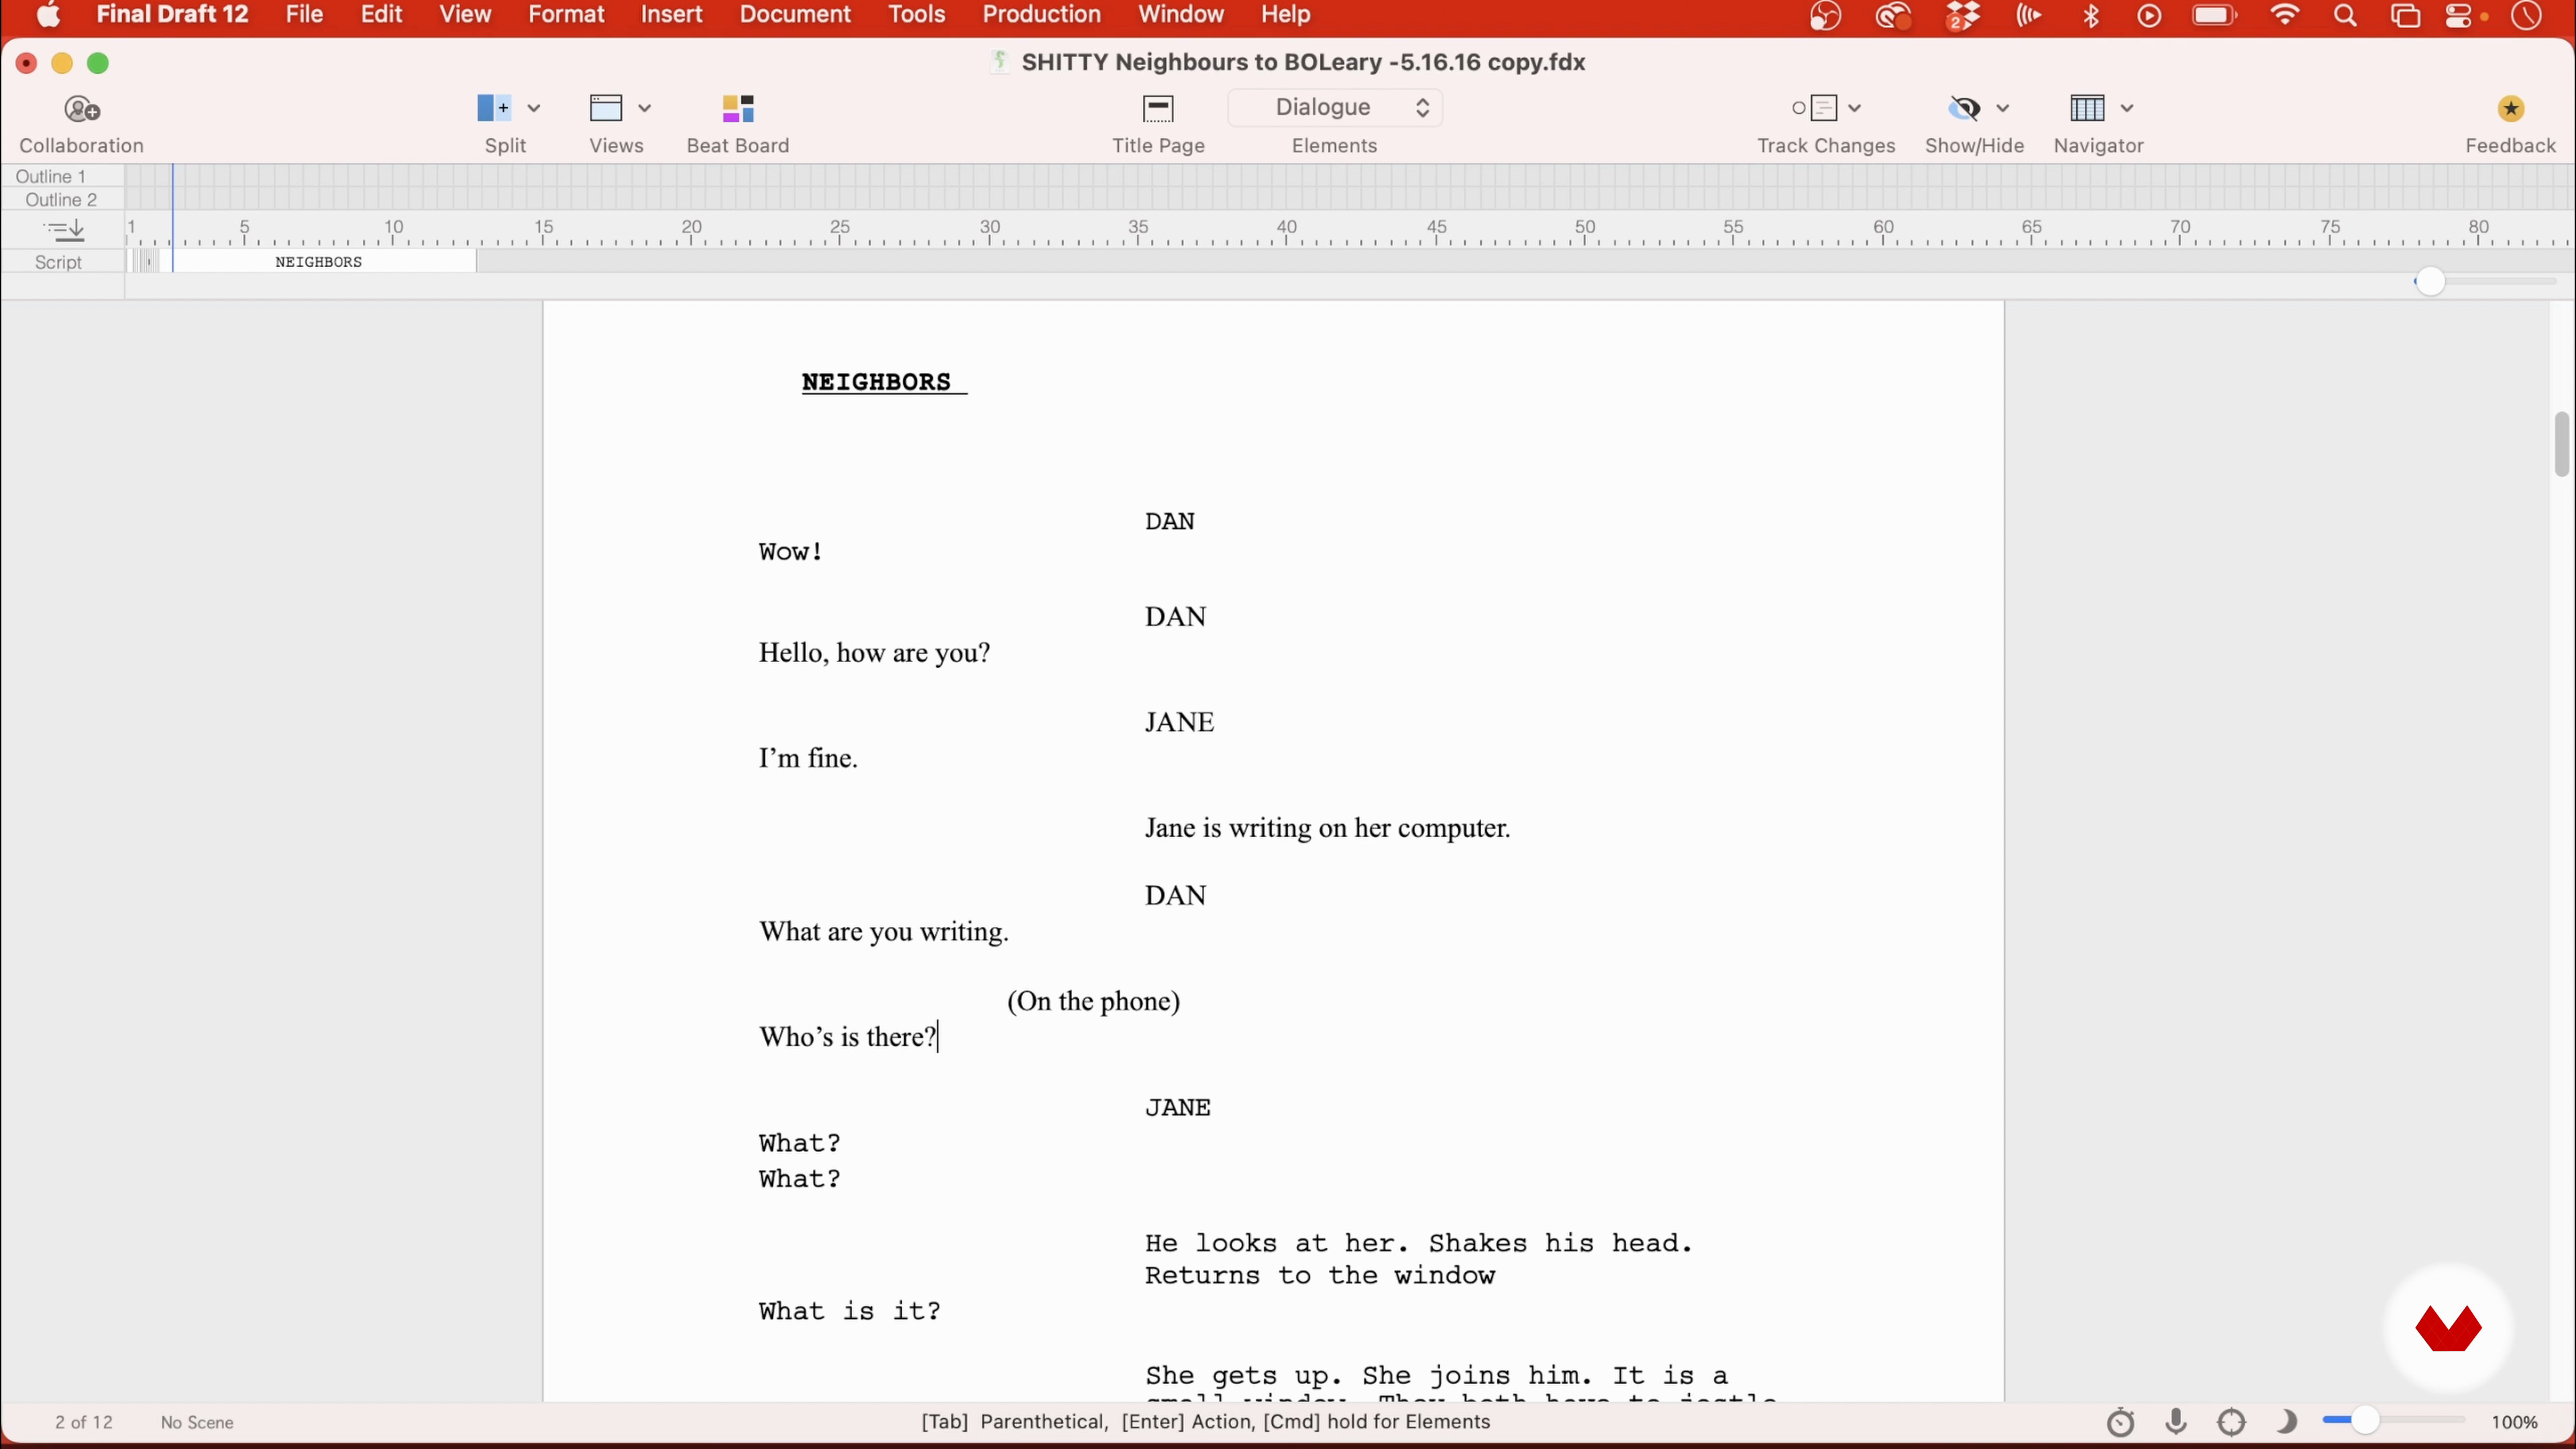Open the Dropbox menu bar icon
The height and width of the screenshot is (1449, 2576).
1963,16
